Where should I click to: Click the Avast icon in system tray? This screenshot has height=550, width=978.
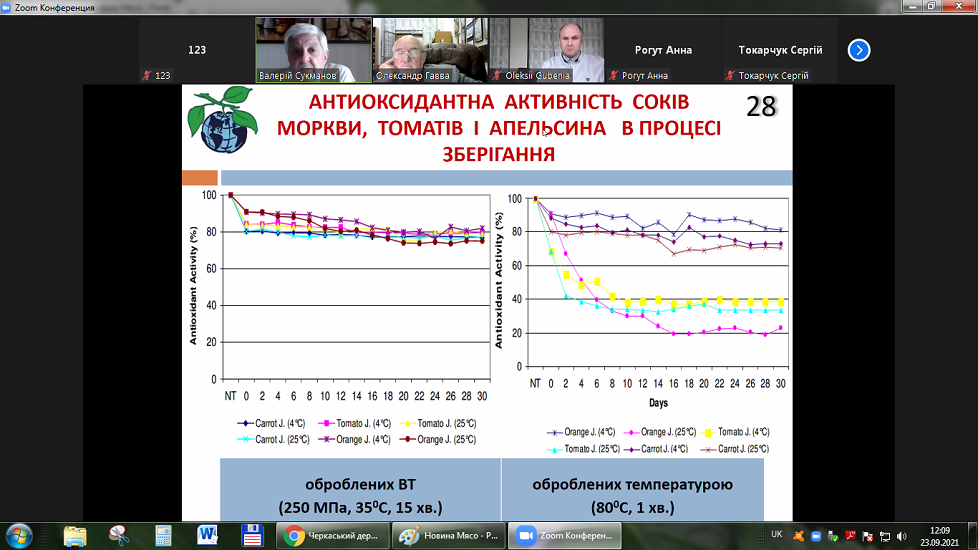(x=798, y=536)
